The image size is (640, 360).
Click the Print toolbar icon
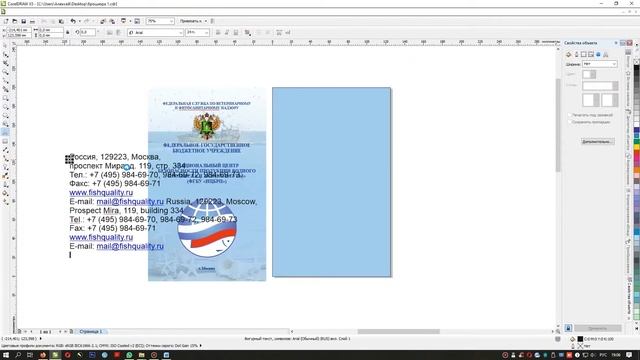point(33,21)
